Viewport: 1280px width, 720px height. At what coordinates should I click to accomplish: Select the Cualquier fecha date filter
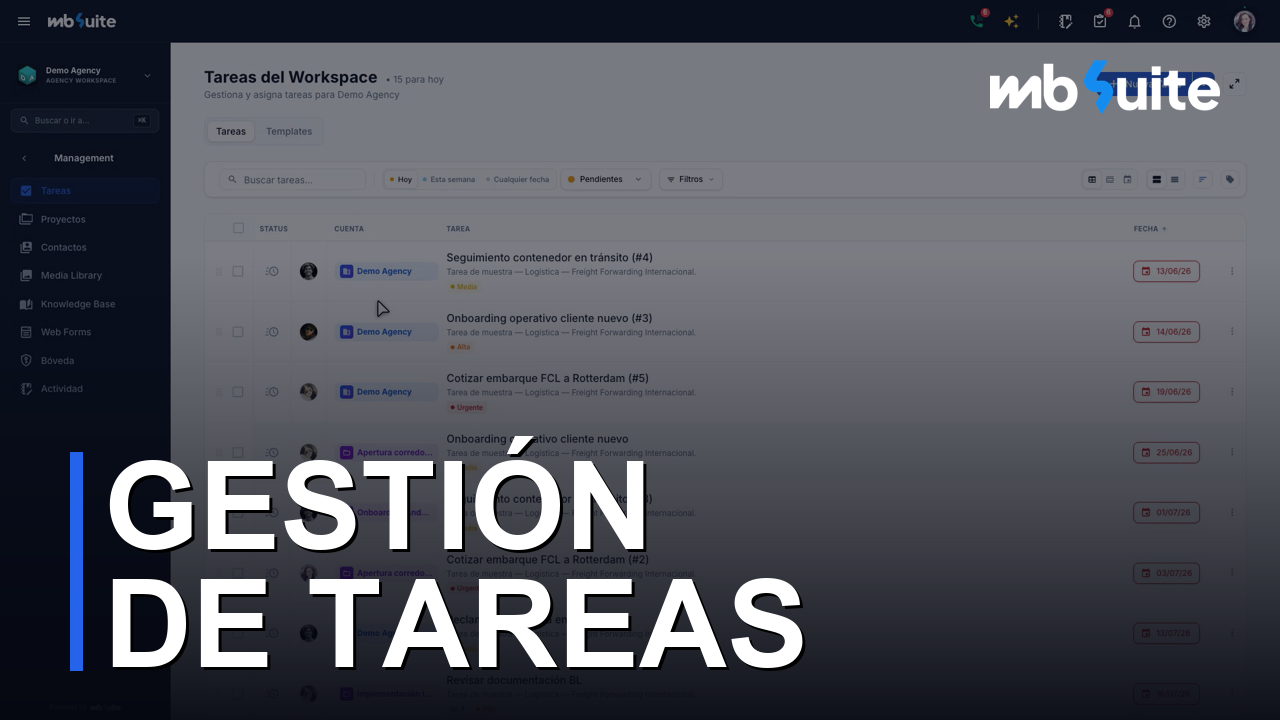pos(518,180)
